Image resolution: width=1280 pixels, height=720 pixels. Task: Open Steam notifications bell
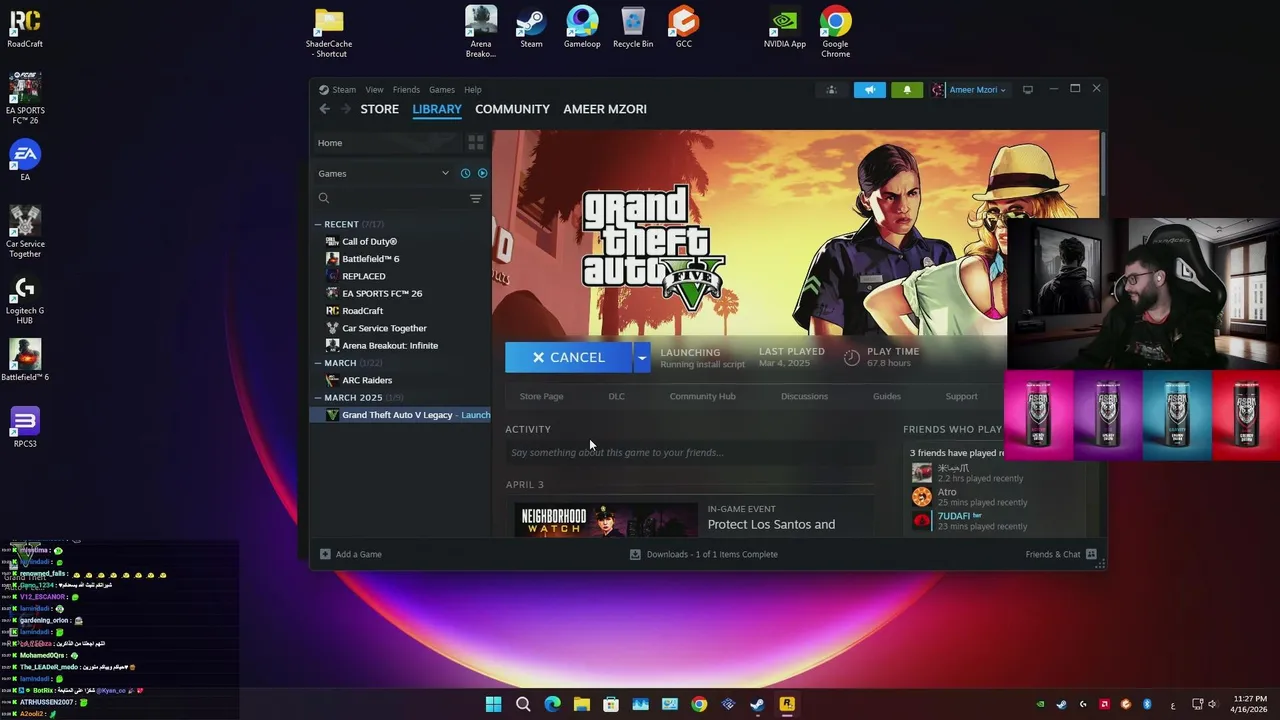click(907, 90)
